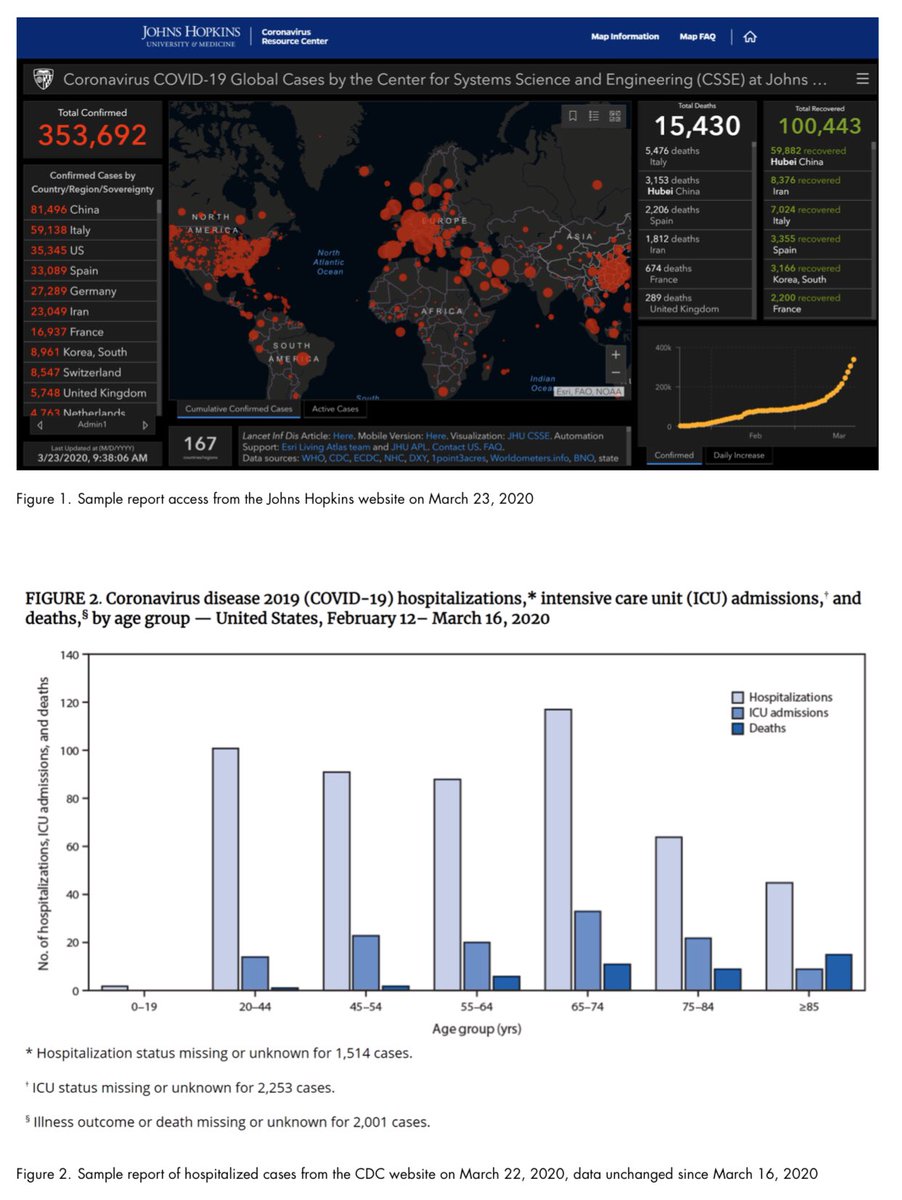This screenshot has width=902, height=1200.
Task: Open Map FAQ in the top bar
Action: click(697, 37)
